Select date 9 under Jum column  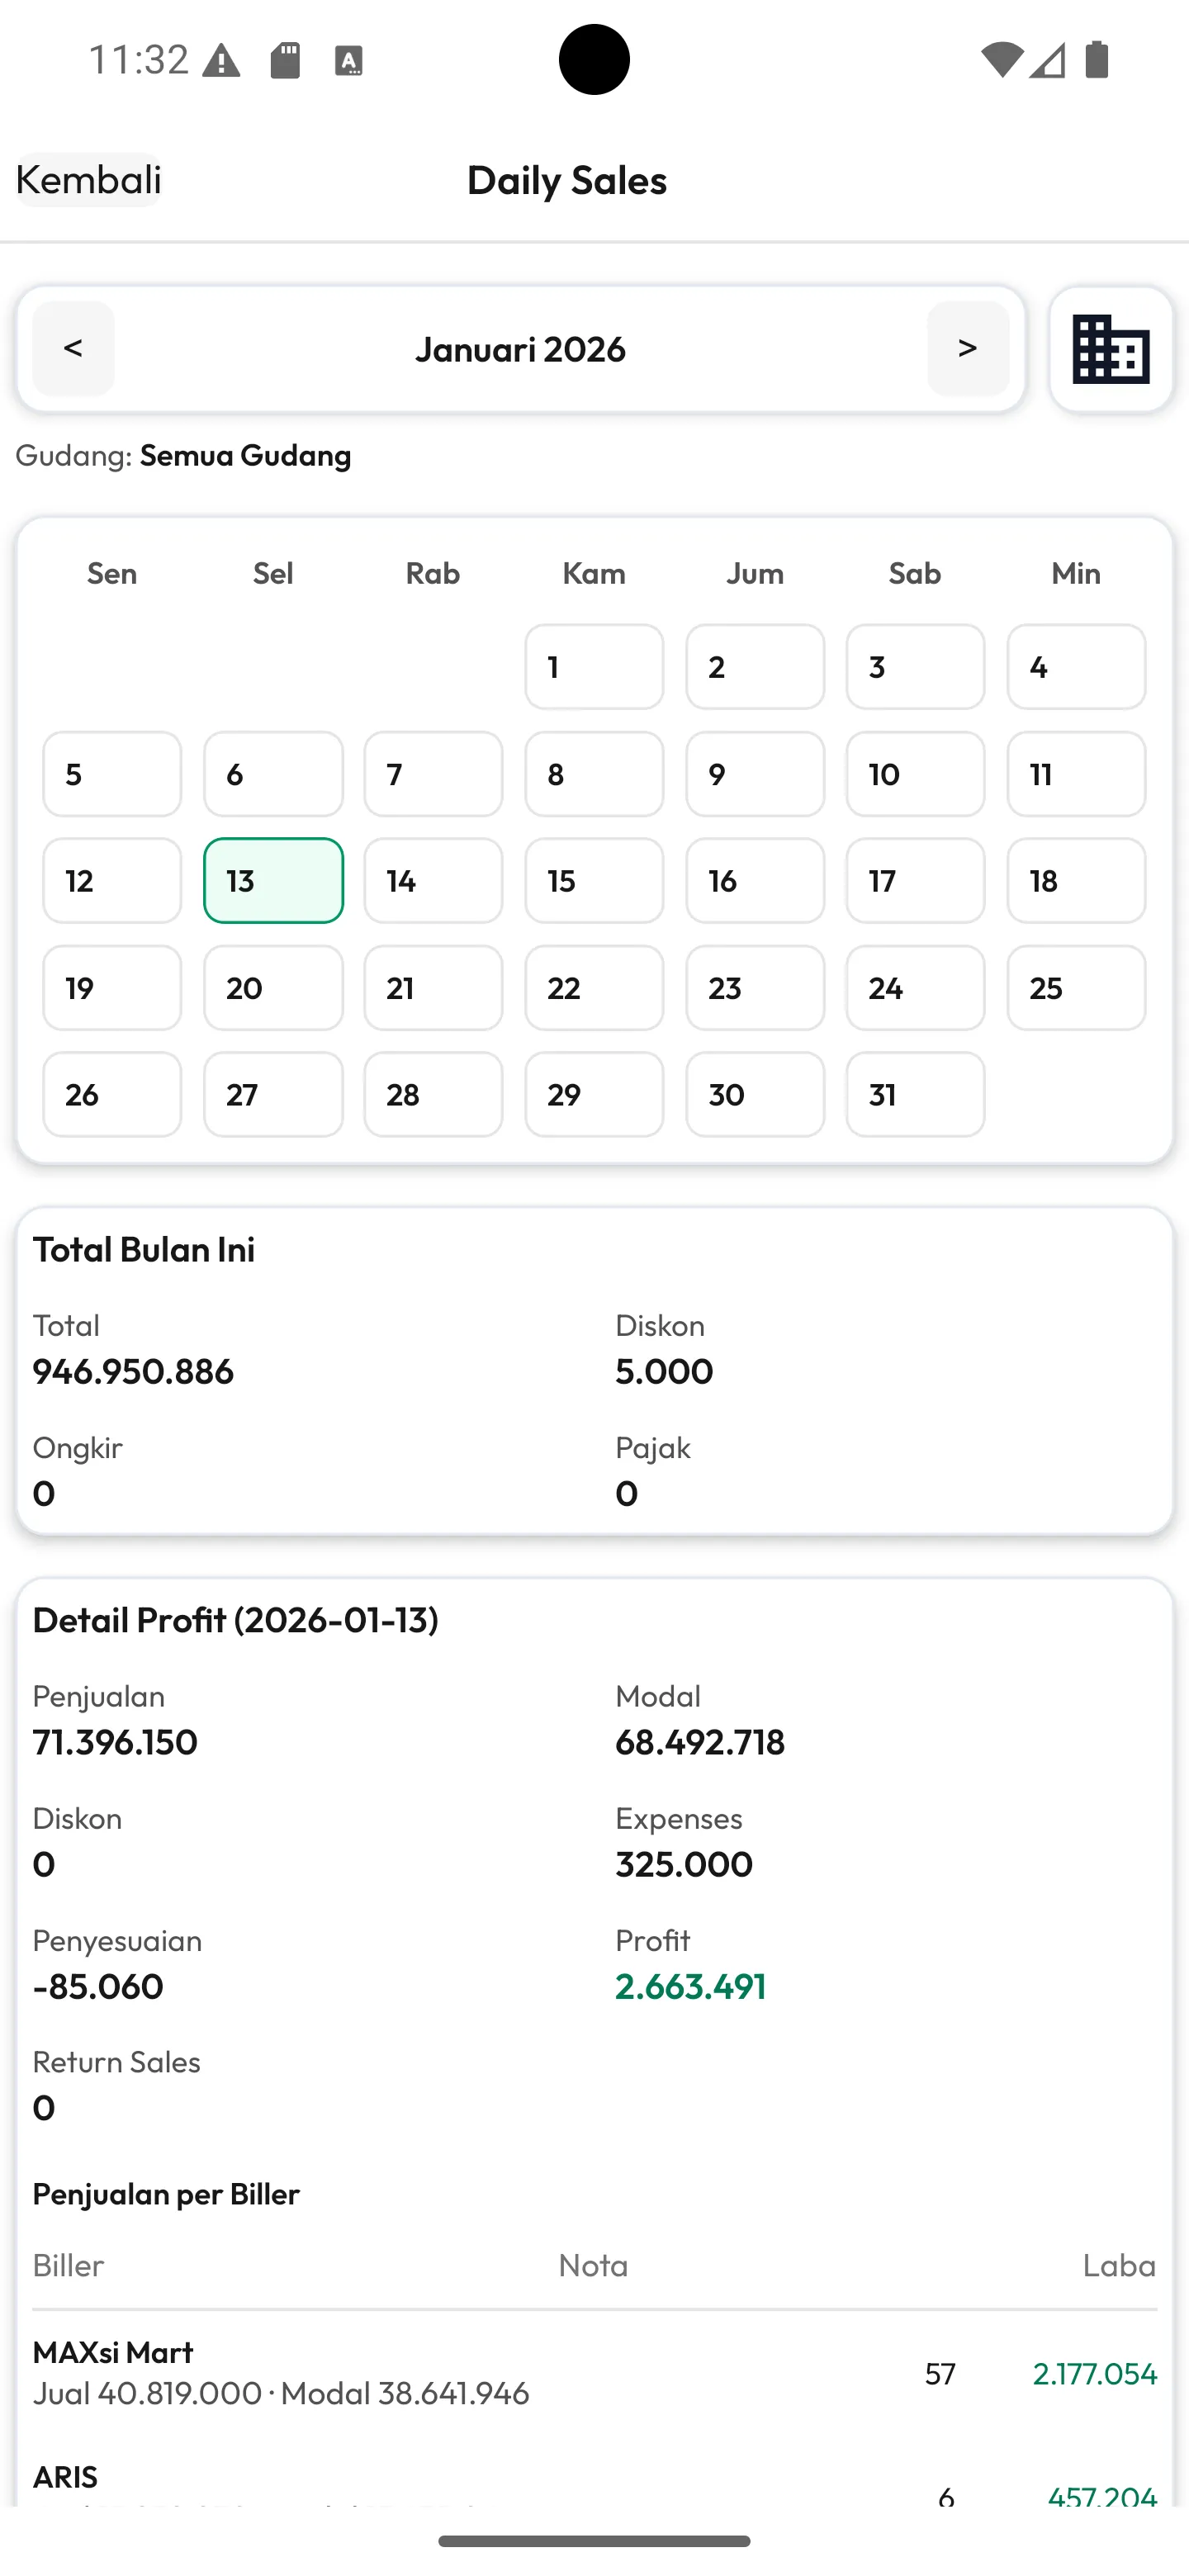(x=755, y=774)
